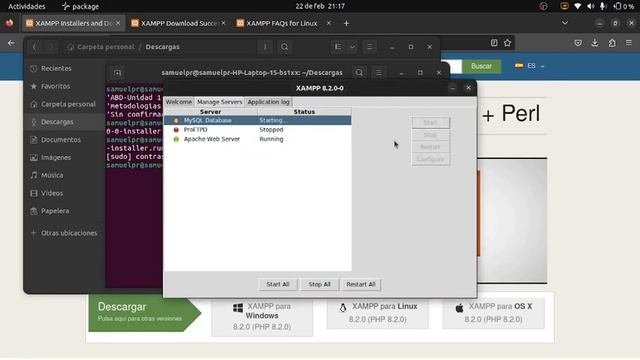Open the file manager path options menu
The width and height of the screenshot is (640, 360).
[265, 47]
